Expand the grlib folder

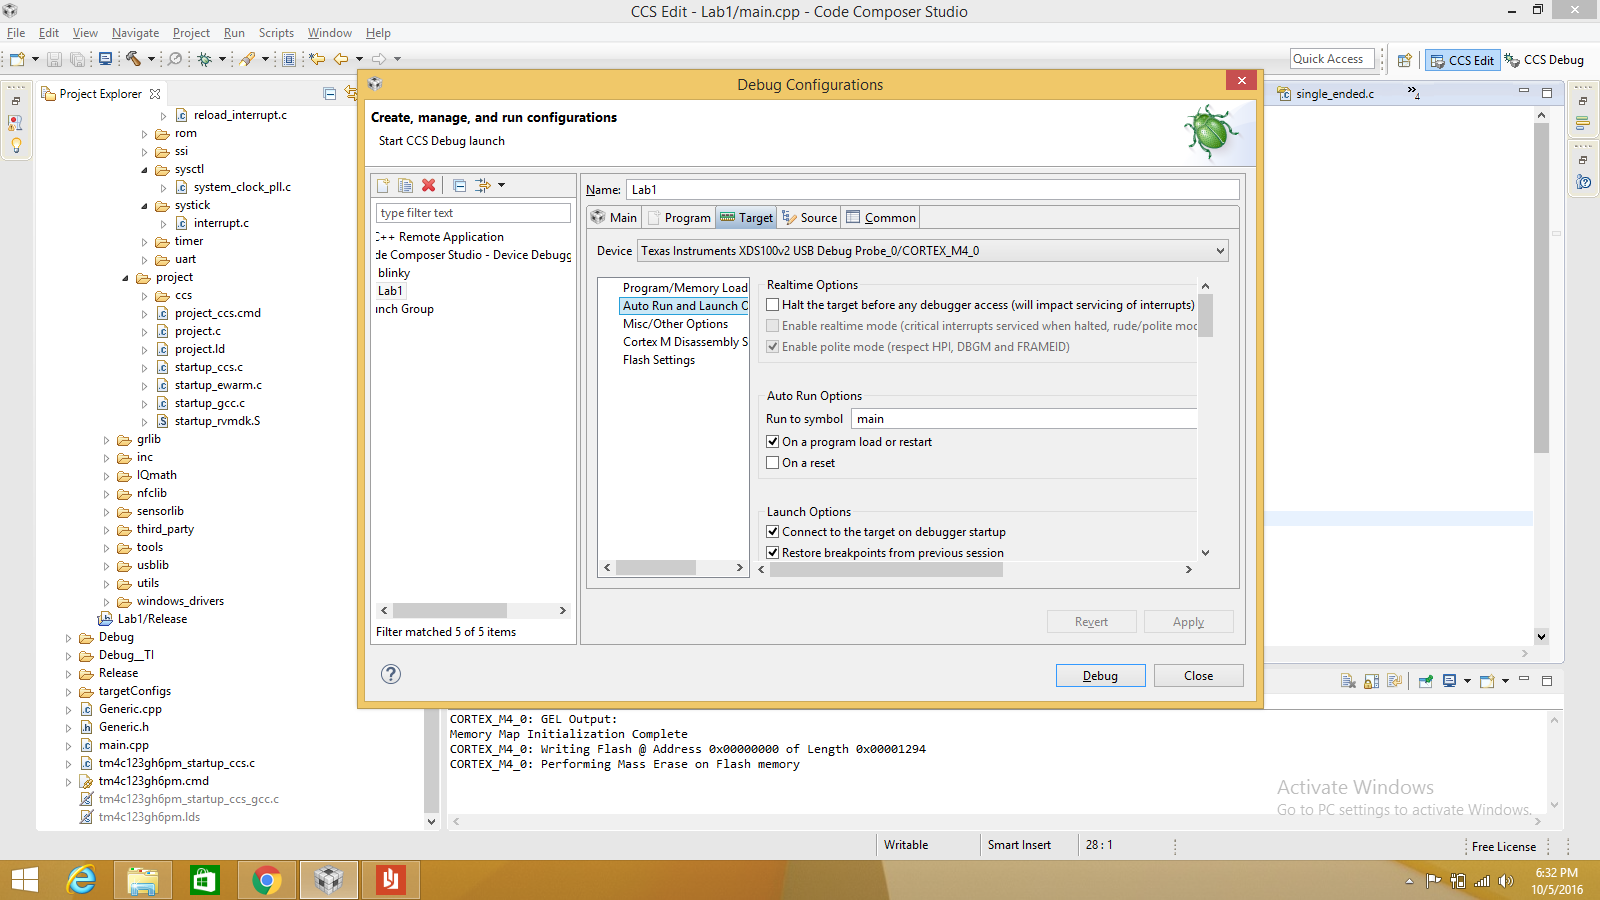coord(107,440)
